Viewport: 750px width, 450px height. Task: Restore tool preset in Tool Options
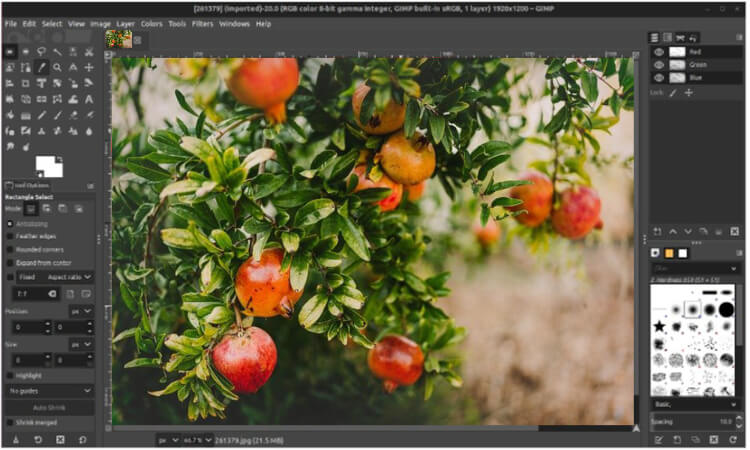38,439
